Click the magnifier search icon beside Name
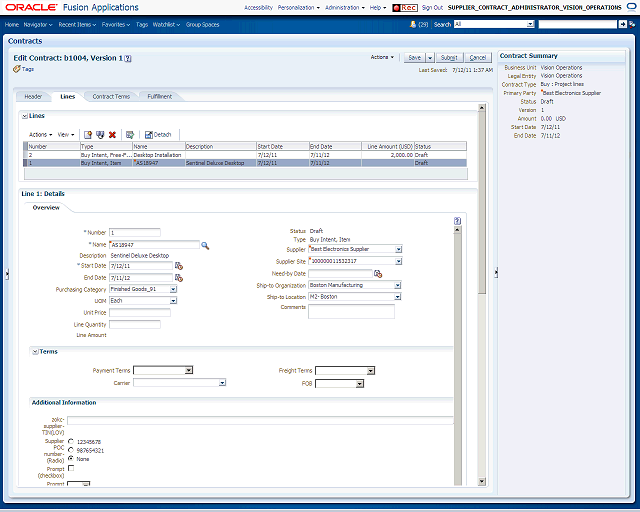The image size is (640, 512). click(205, 245)
